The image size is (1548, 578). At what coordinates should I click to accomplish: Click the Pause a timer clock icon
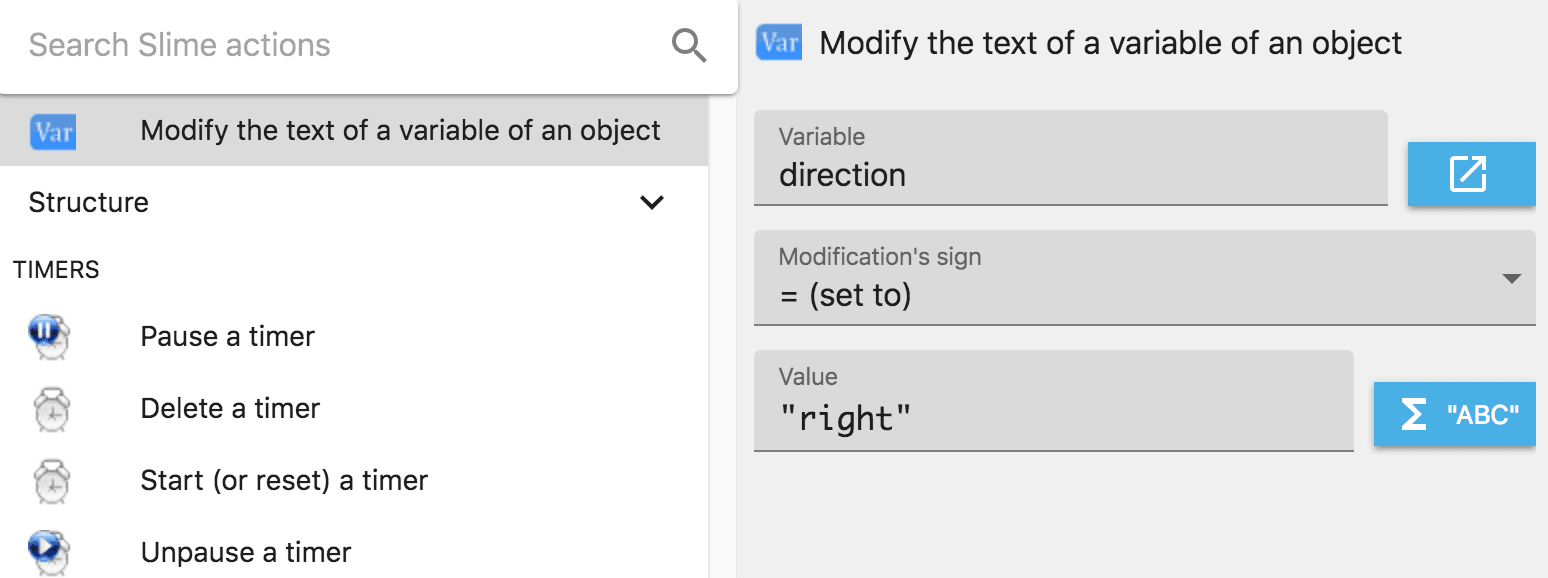tap(50, 337)
